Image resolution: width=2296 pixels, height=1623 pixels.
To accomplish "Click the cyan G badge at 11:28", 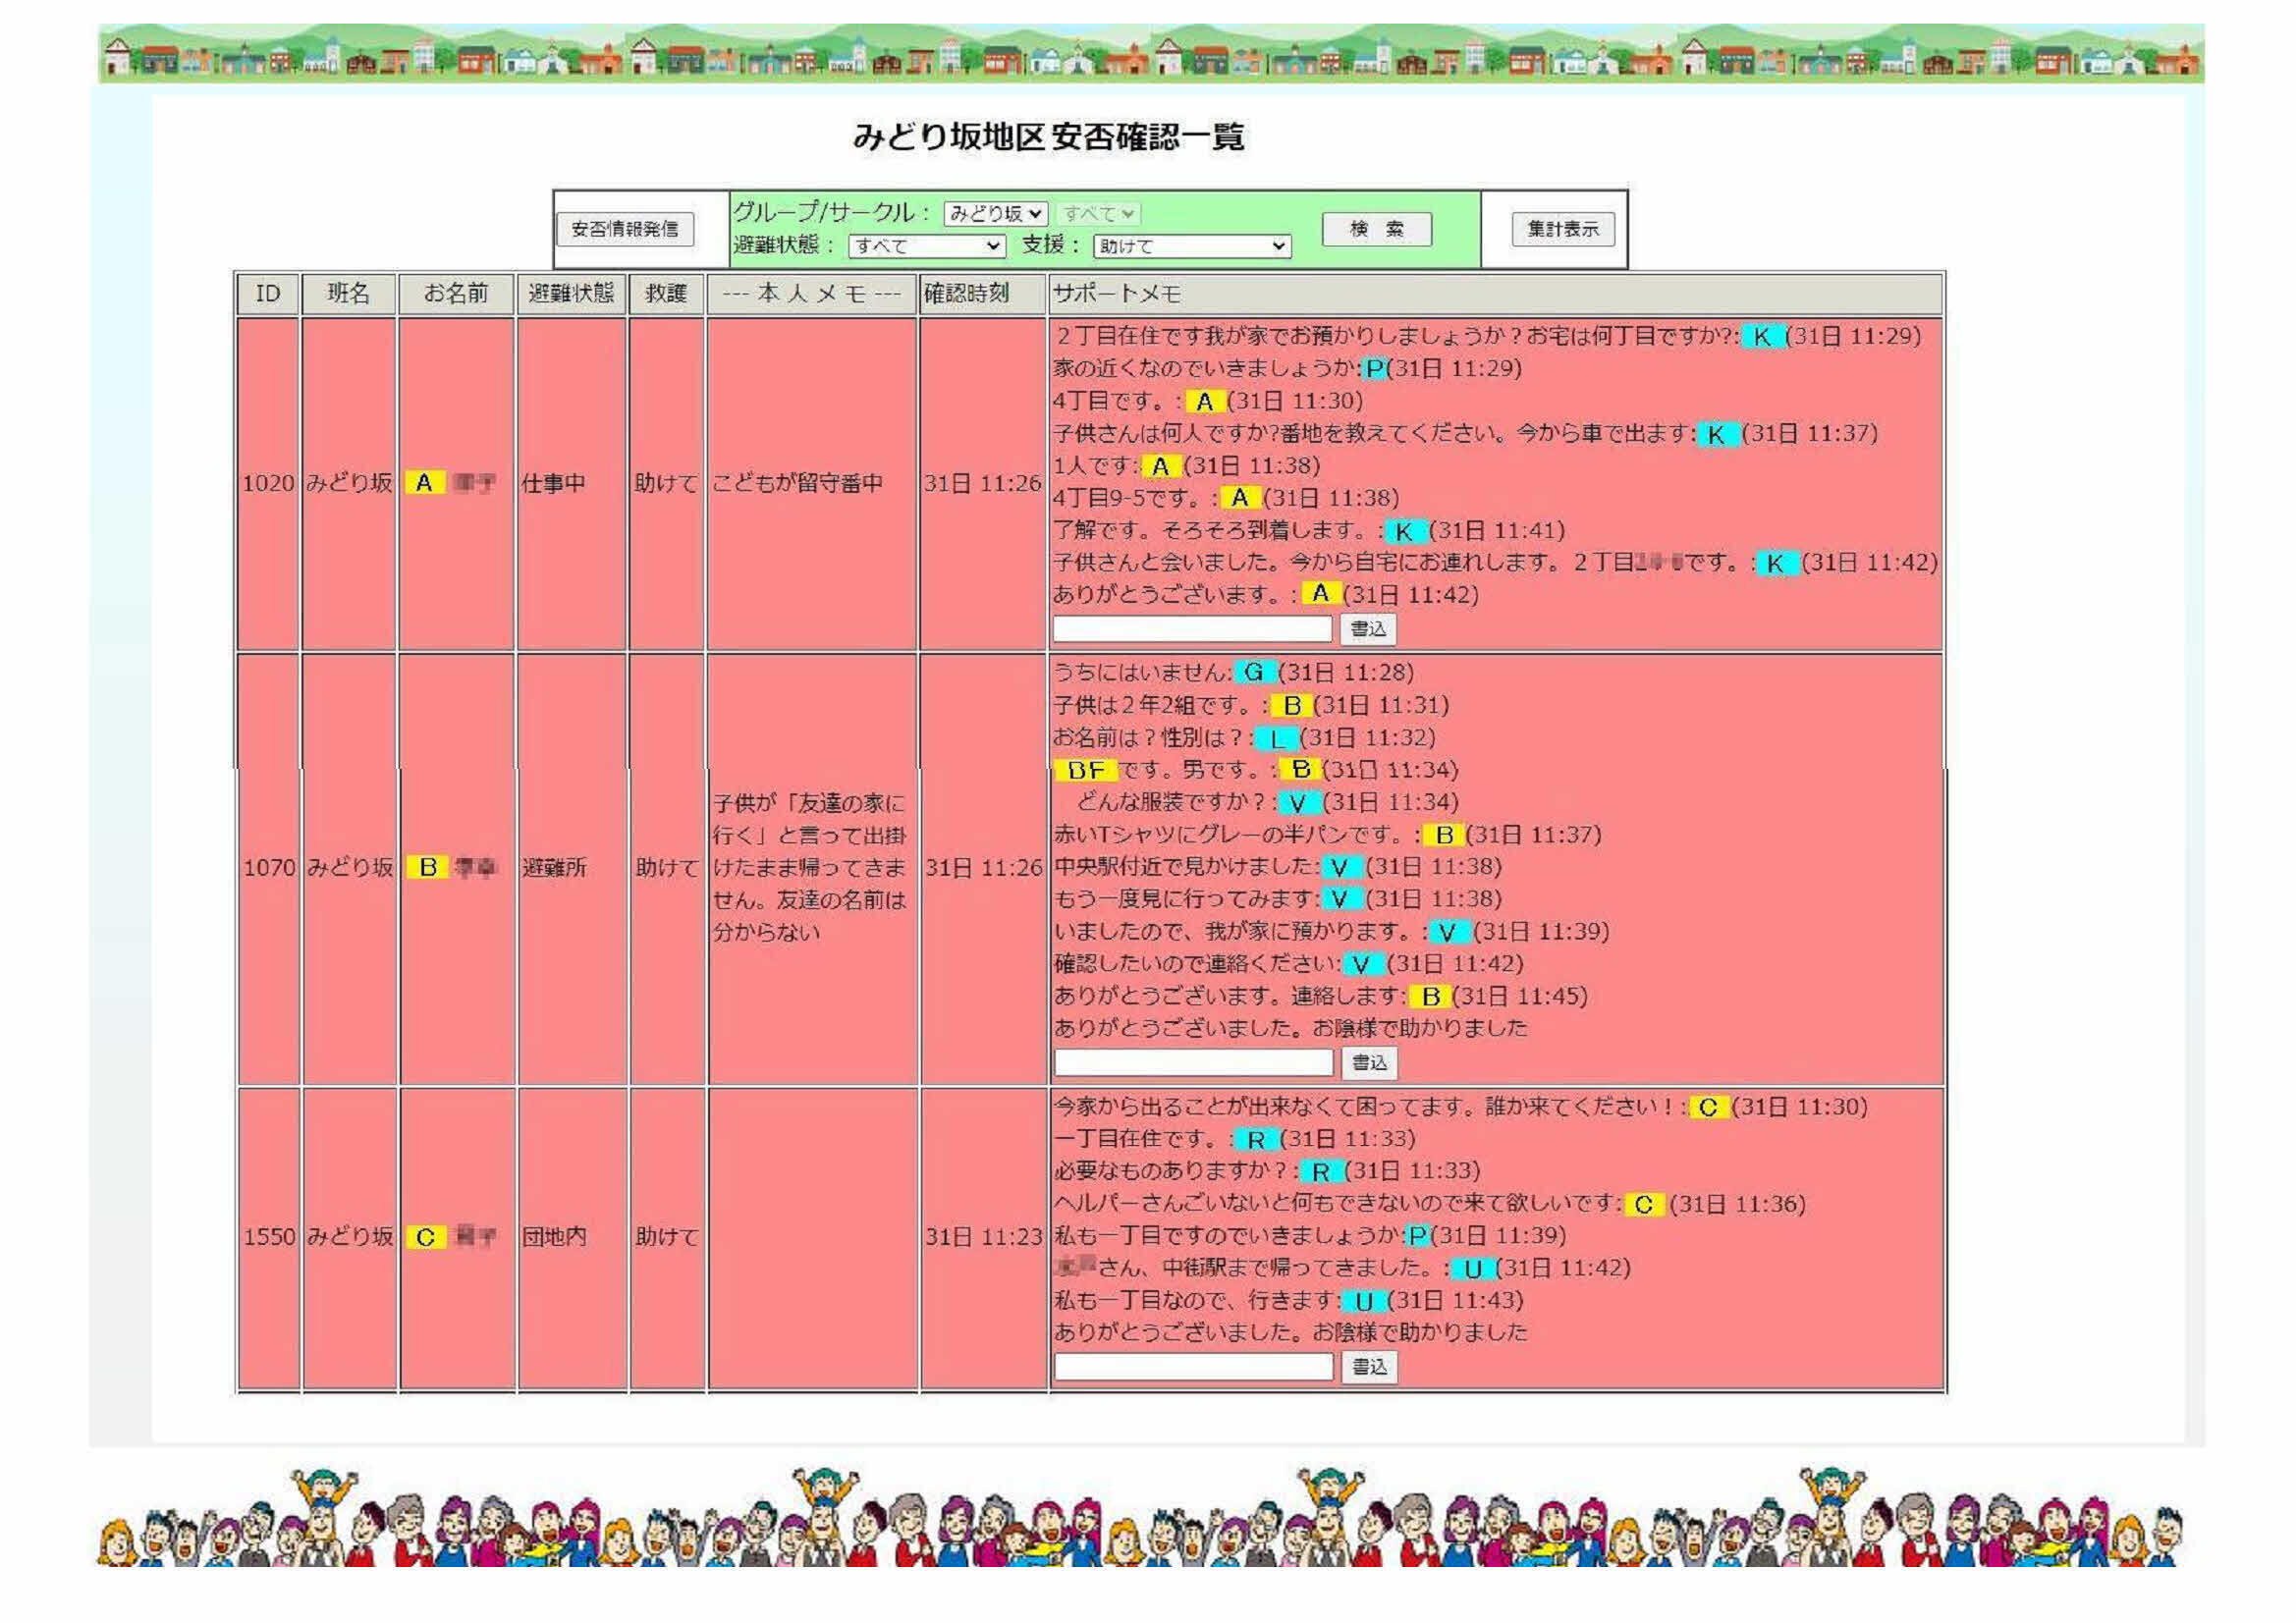I will click(1254, 672).
